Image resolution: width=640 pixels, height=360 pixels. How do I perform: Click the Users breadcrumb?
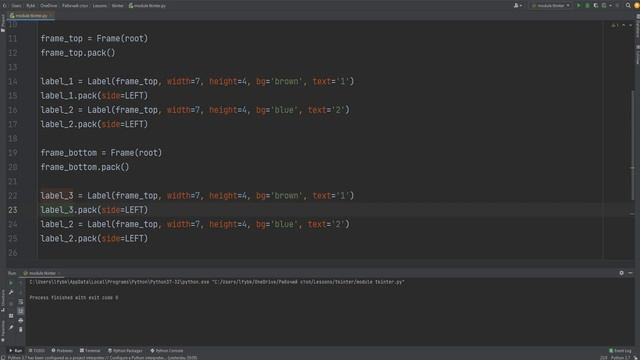[16, 6]
